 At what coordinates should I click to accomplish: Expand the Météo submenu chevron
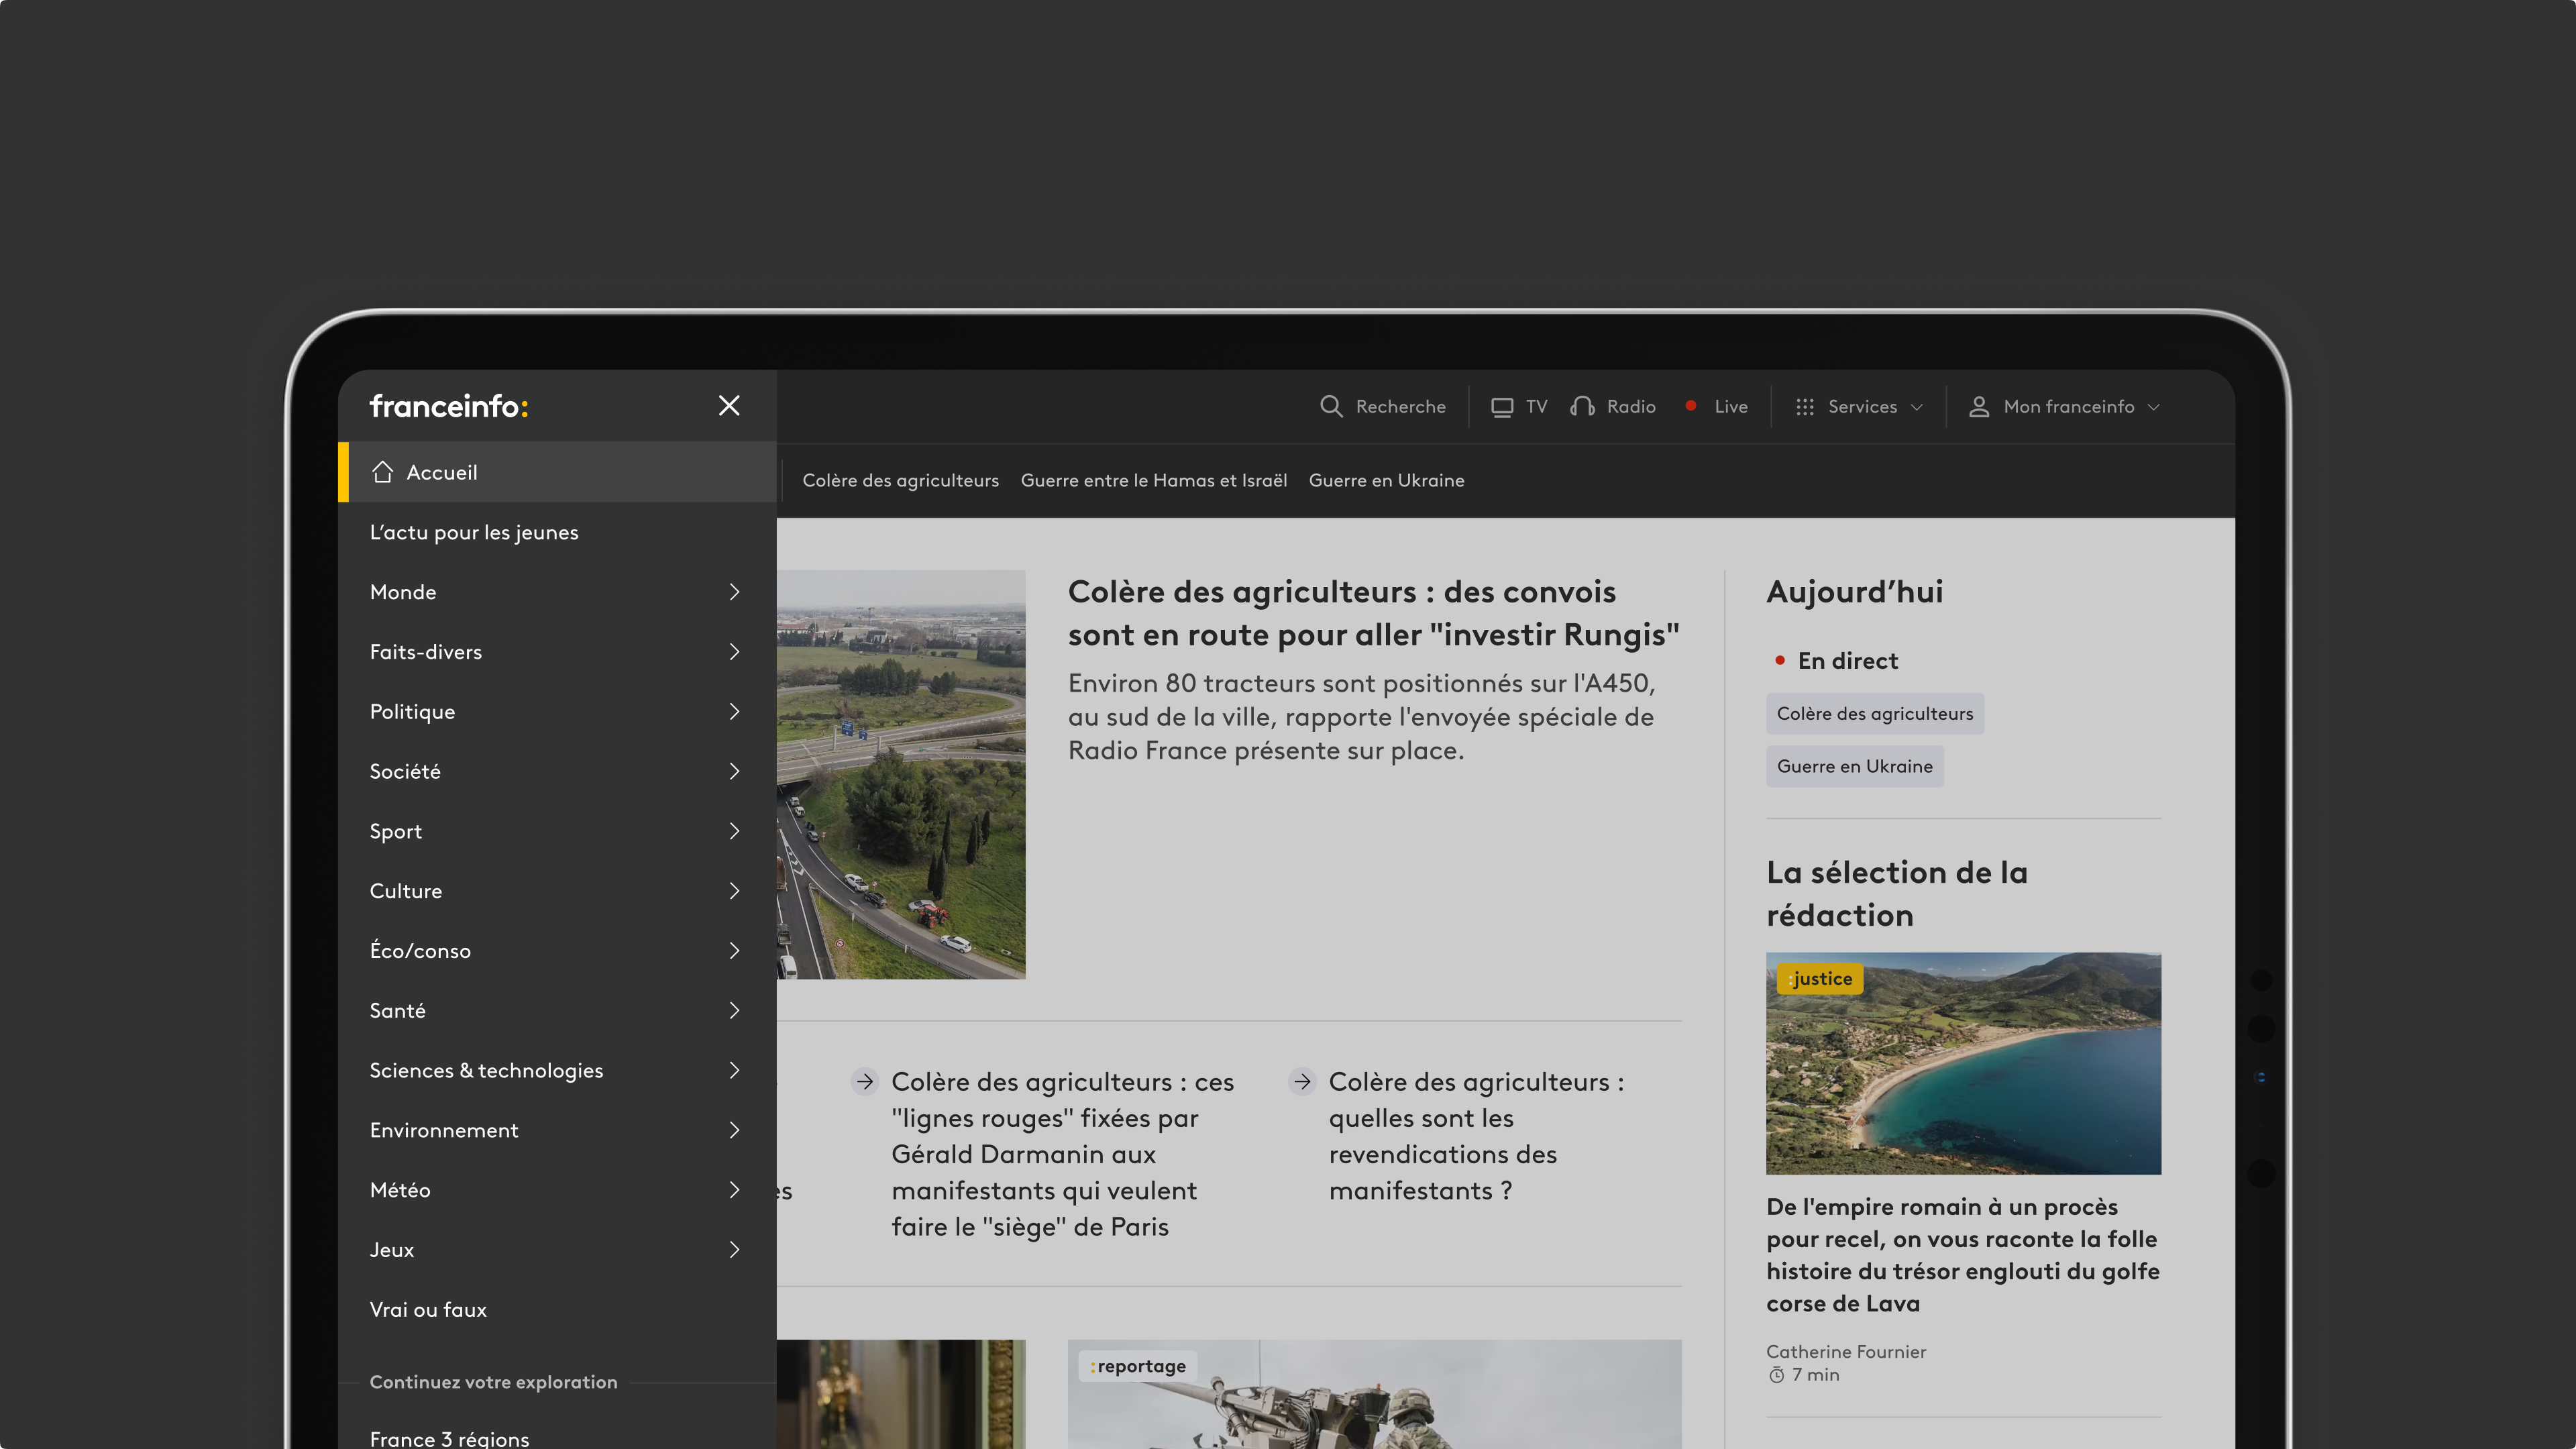coord(734,1190)
